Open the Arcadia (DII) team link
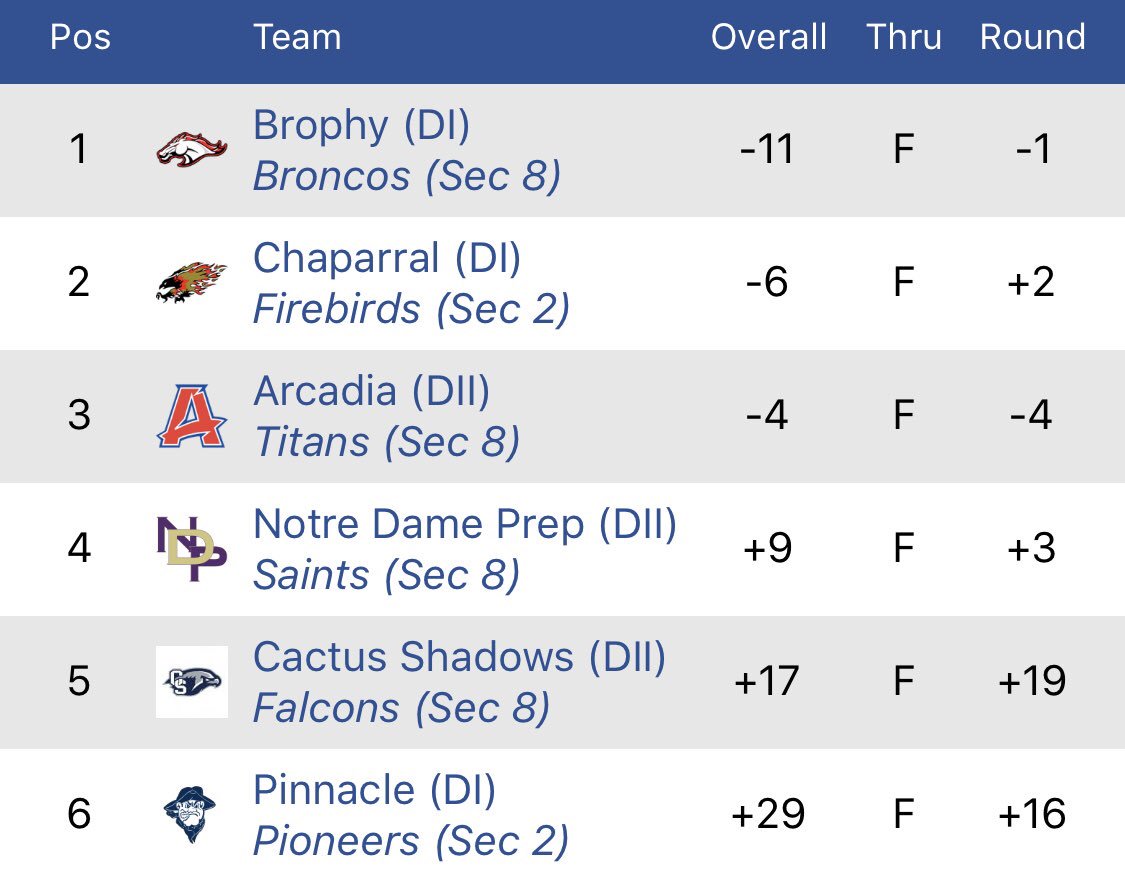1125x878 pixels. coord(372,392)
